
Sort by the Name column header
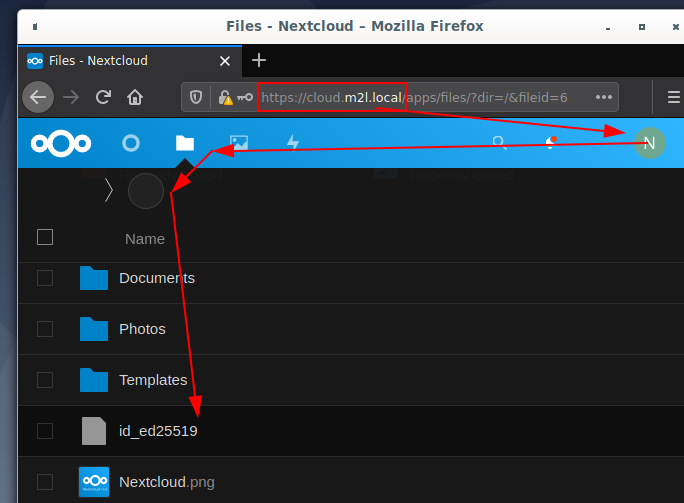click(x=145, y=239)
